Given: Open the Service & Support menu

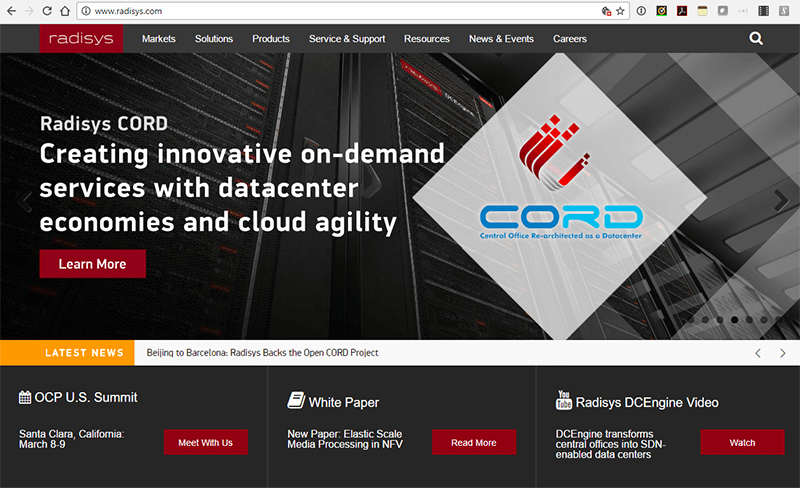Looking at the screenshot, I should pos(347,39).
